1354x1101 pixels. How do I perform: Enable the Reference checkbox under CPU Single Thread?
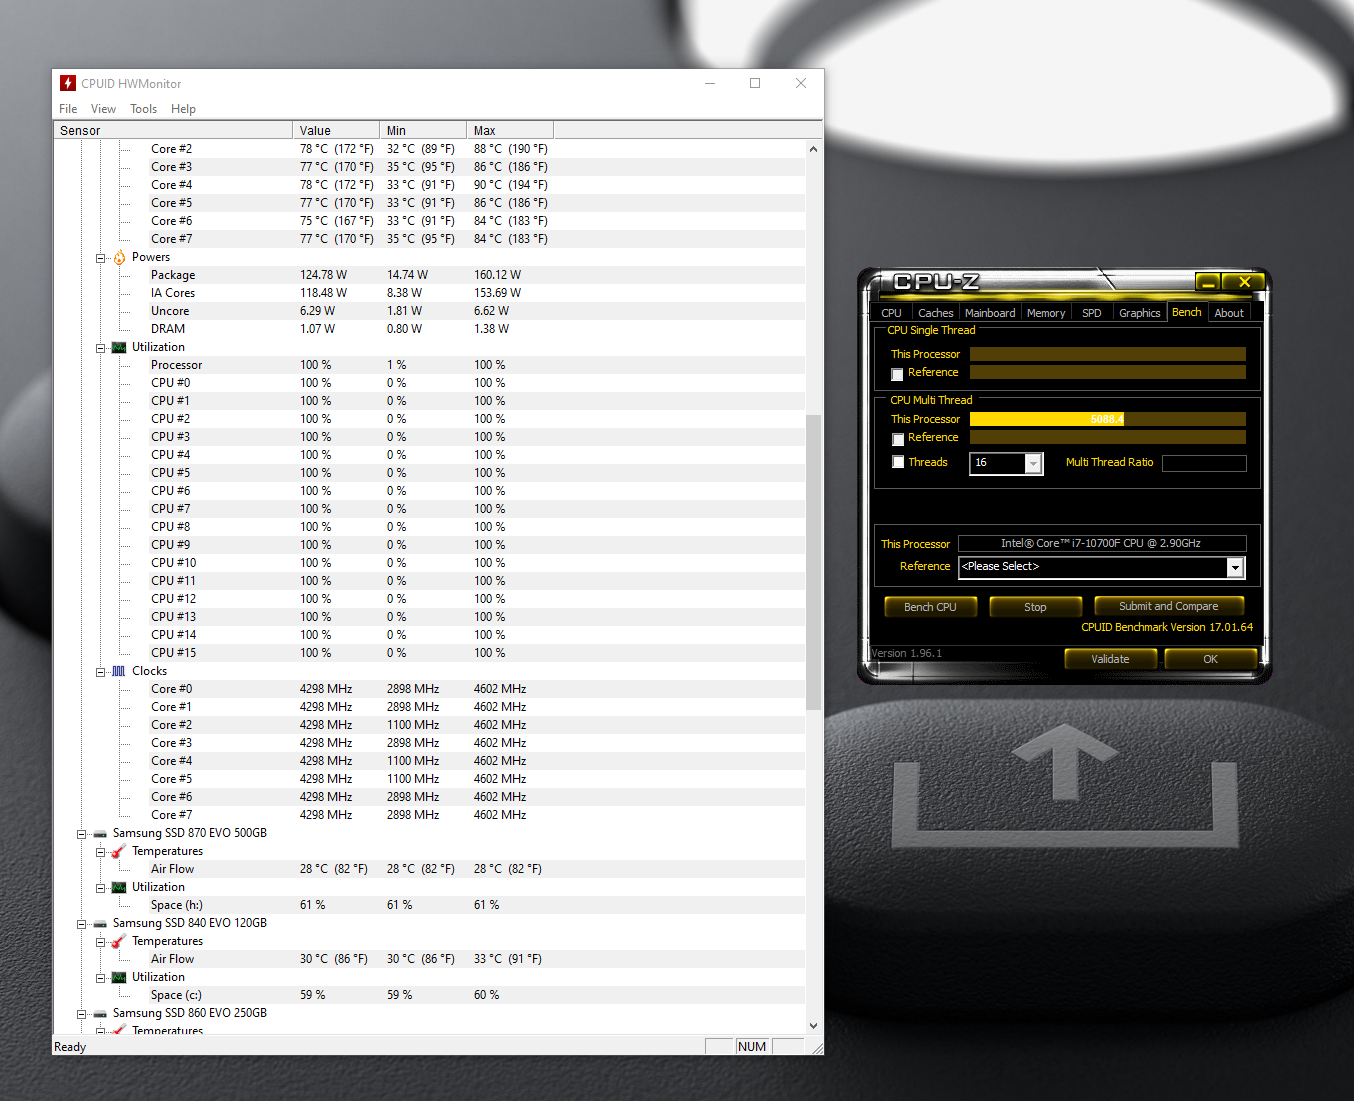click(897, 374)
